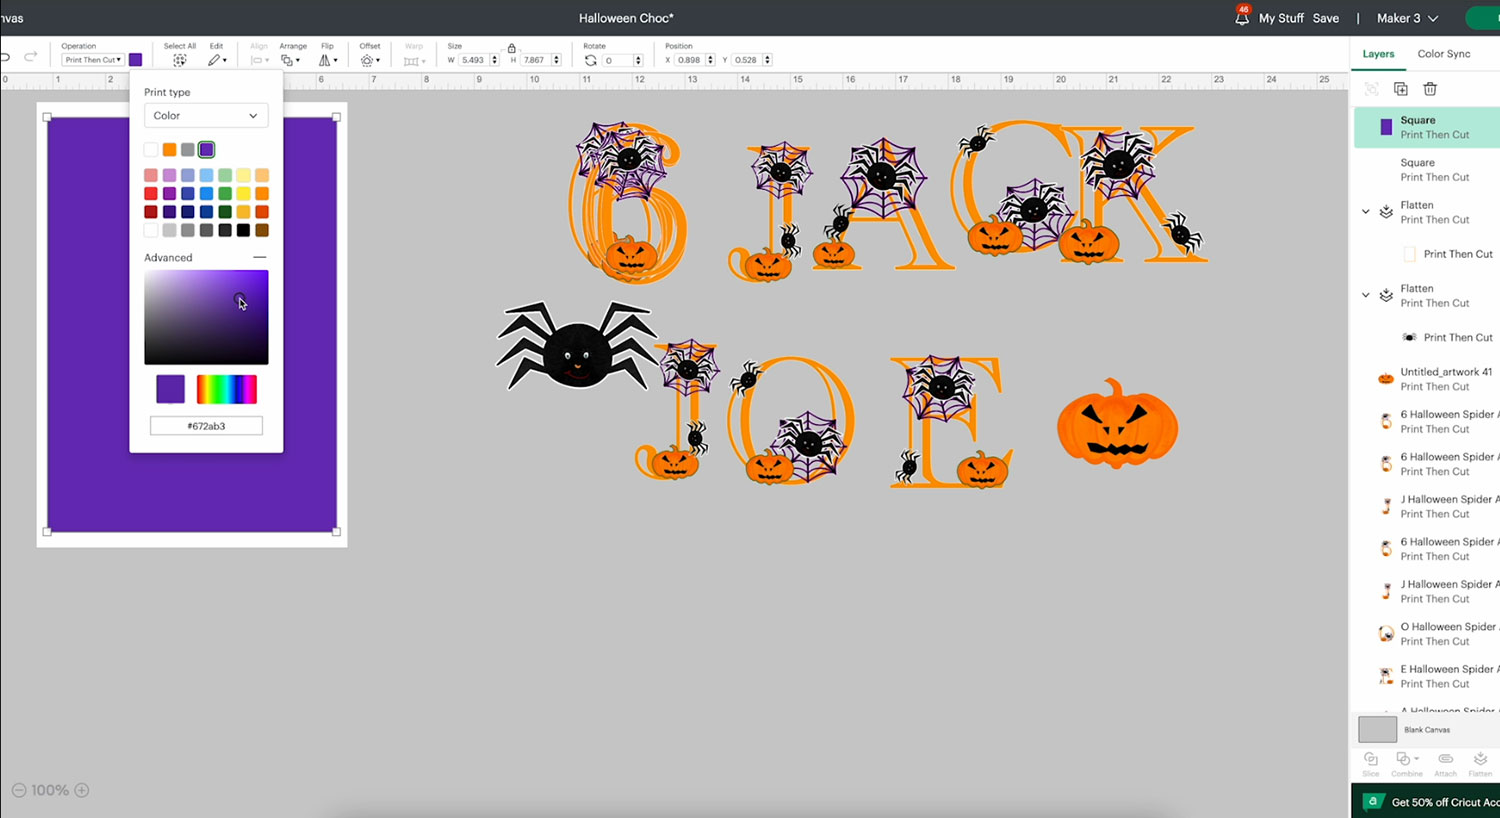Collapse the Advanced color section

[260, 257]
